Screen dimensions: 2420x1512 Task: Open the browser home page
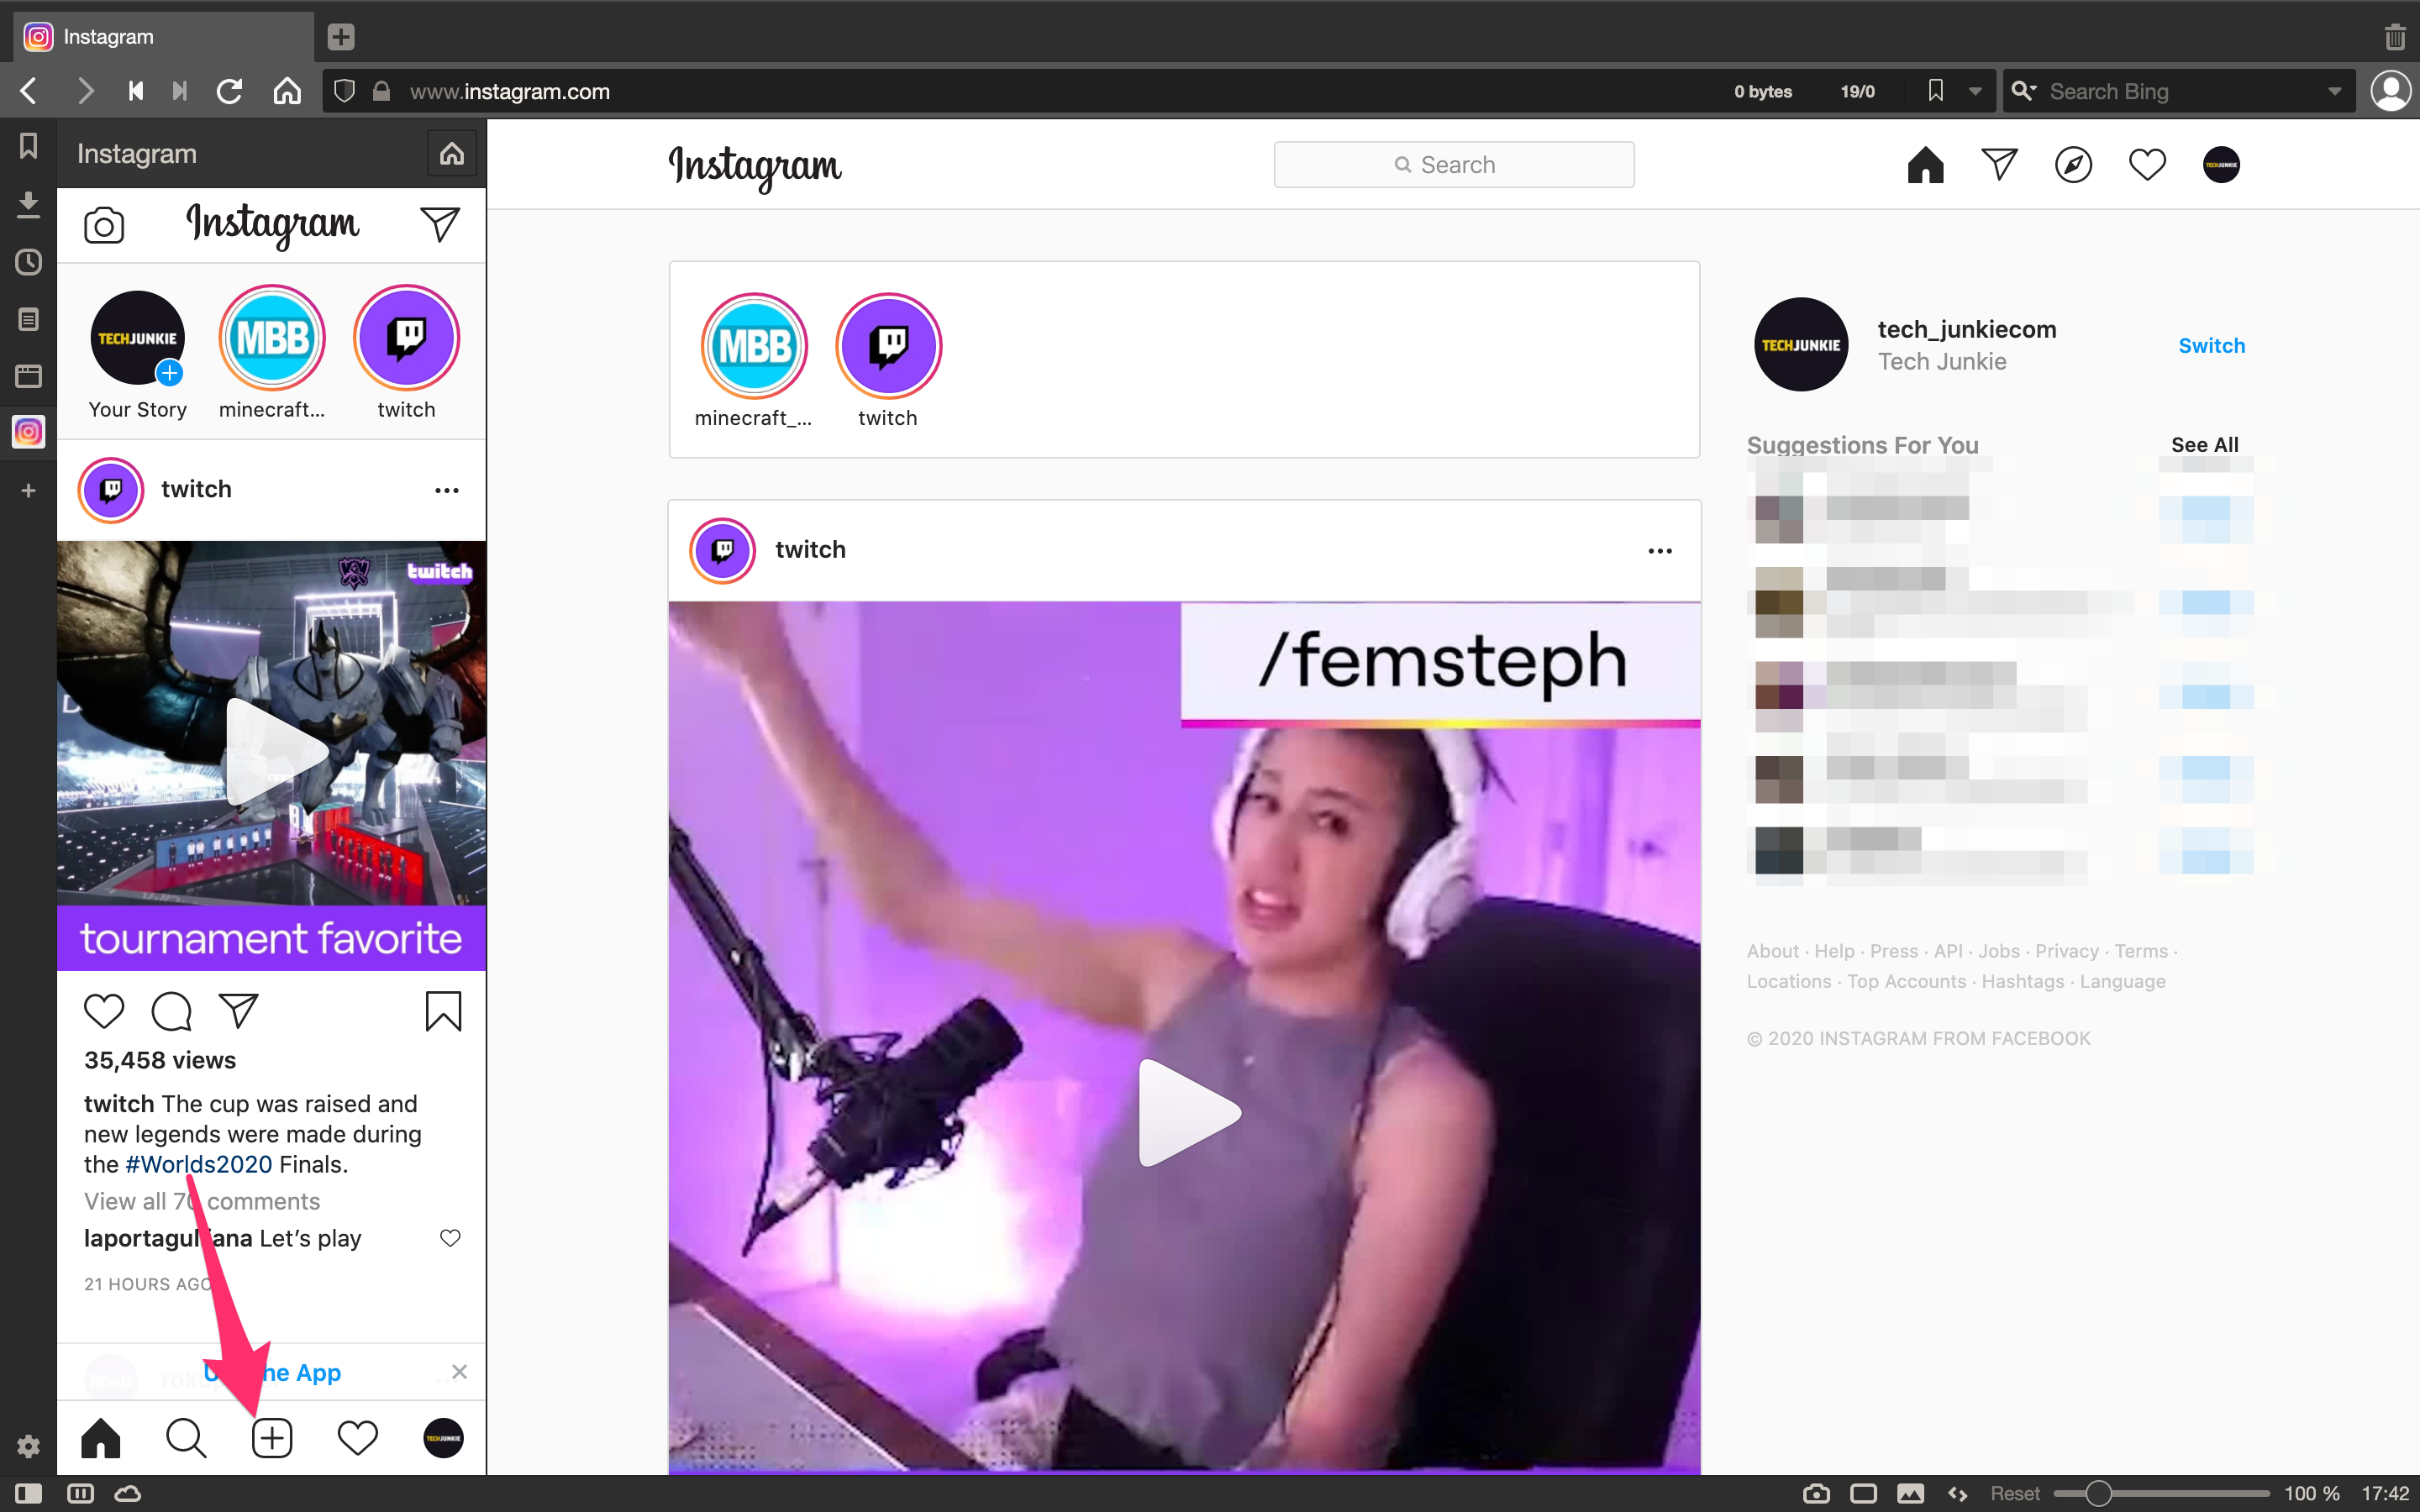point(287,91)
